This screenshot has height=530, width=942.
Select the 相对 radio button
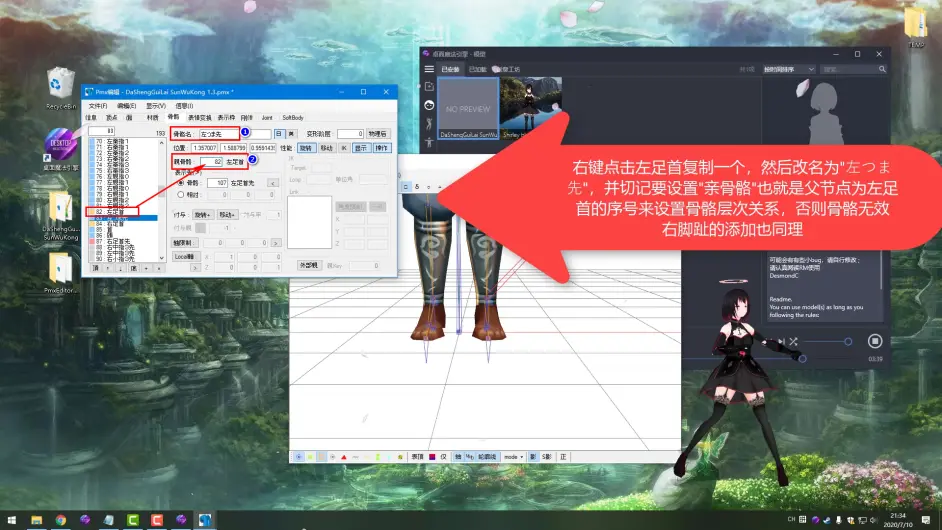click(x=181, y=195)
